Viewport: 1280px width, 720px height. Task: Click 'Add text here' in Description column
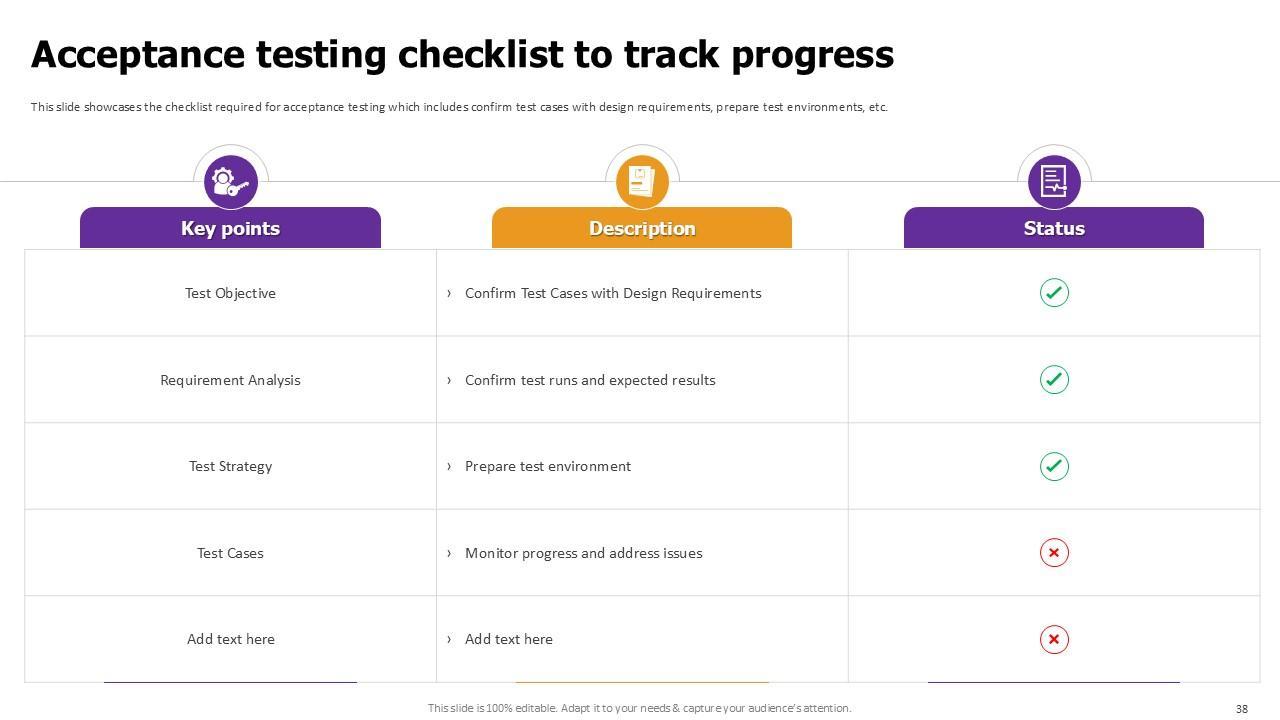508,639
